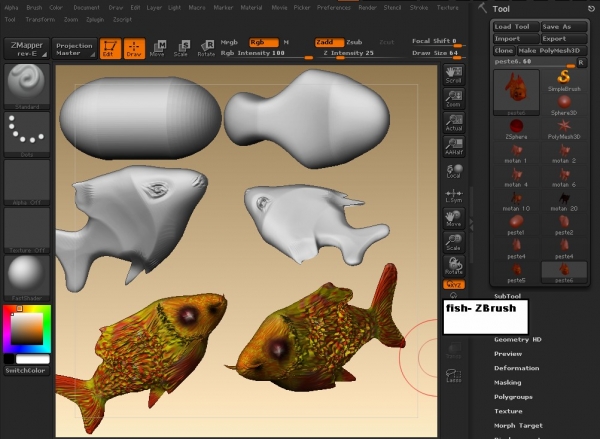
Task: Click the Zoom canvas icon
Action: [454, 99]
